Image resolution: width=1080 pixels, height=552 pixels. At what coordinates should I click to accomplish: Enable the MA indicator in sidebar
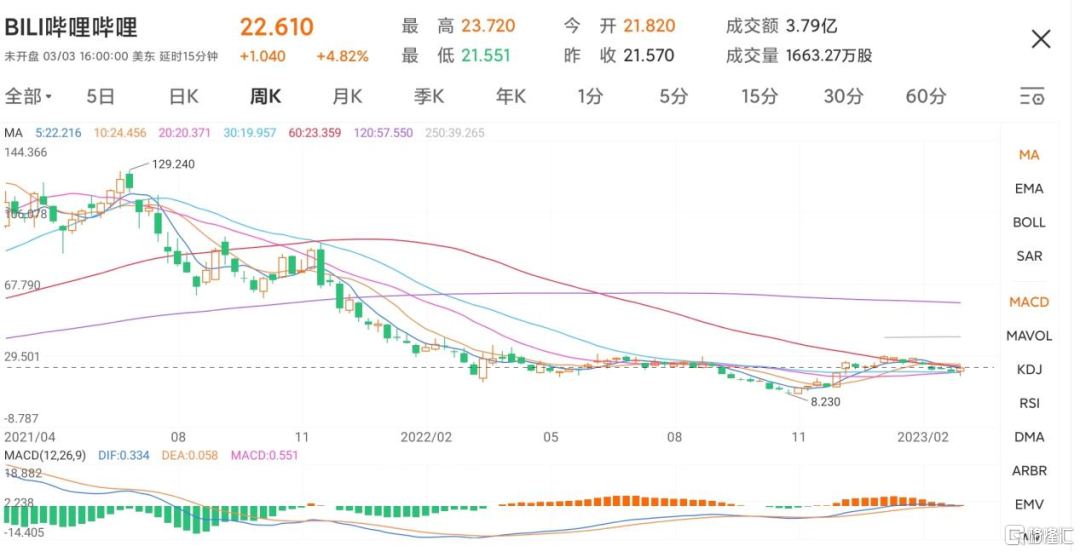coord(1029,155)
